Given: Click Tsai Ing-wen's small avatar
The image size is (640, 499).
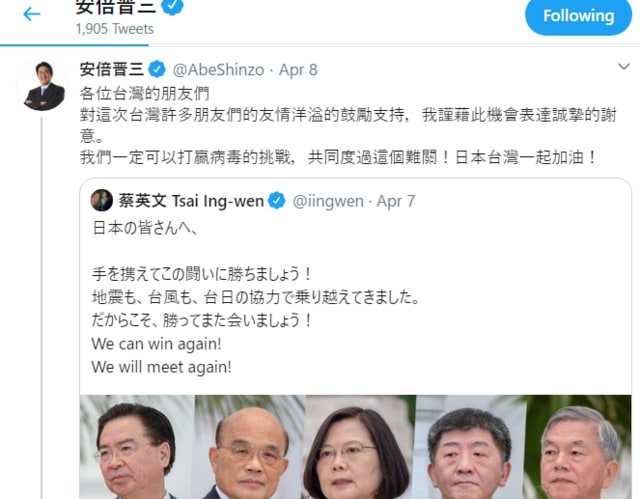Looking at the screenshot, I should [102, 200].
